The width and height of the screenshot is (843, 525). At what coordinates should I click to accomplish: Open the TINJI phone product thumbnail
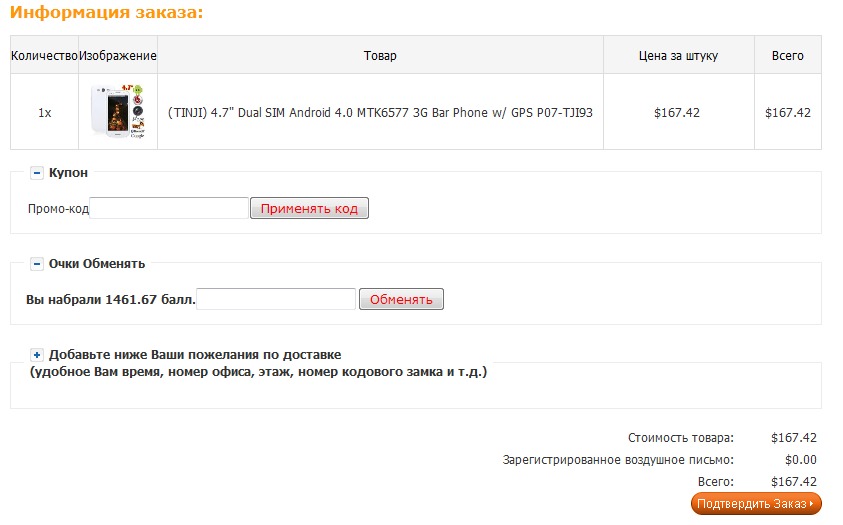click(117, 112)
